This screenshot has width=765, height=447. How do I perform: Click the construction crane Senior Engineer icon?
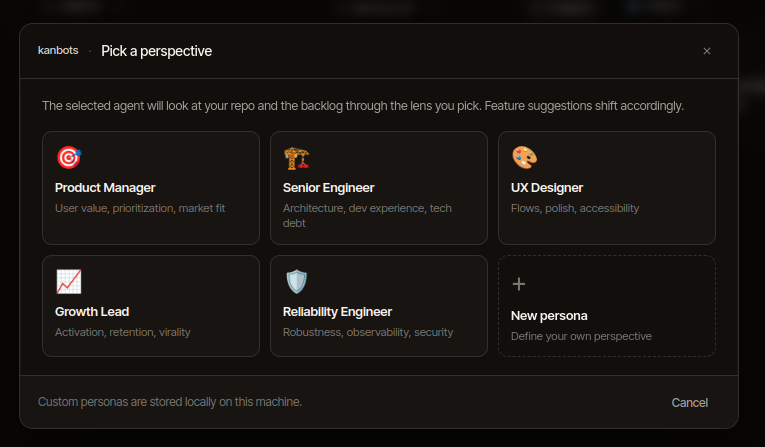click(x=297, y=158)
